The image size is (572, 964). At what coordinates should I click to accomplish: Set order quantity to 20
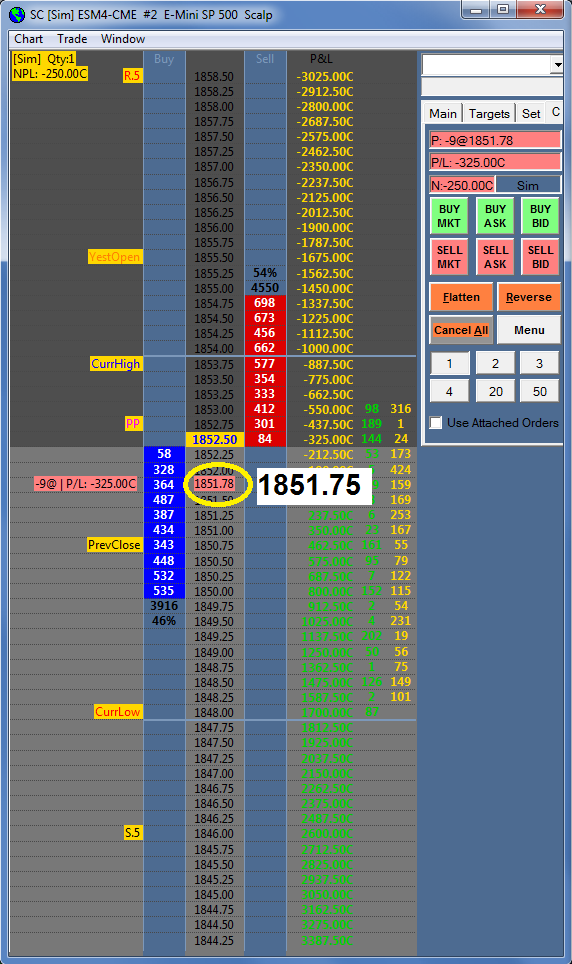[495, 391]
